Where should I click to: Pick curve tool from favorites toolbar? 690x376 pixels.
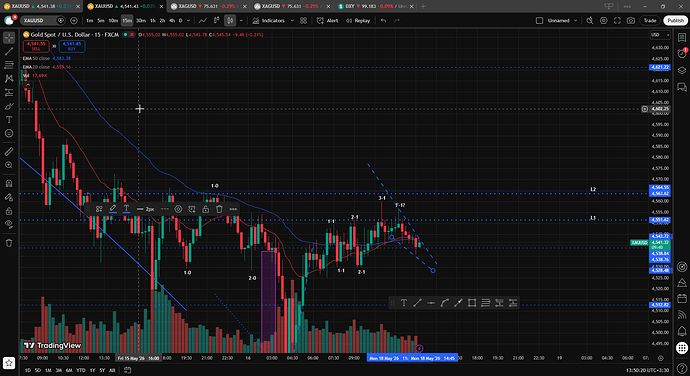pos(444,303)
